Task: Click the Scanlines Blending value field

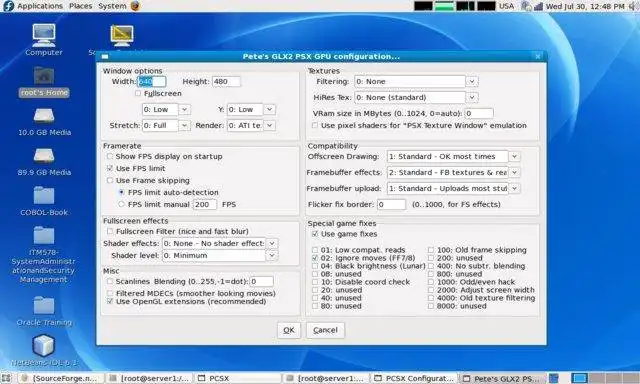Action: point(262,281)
